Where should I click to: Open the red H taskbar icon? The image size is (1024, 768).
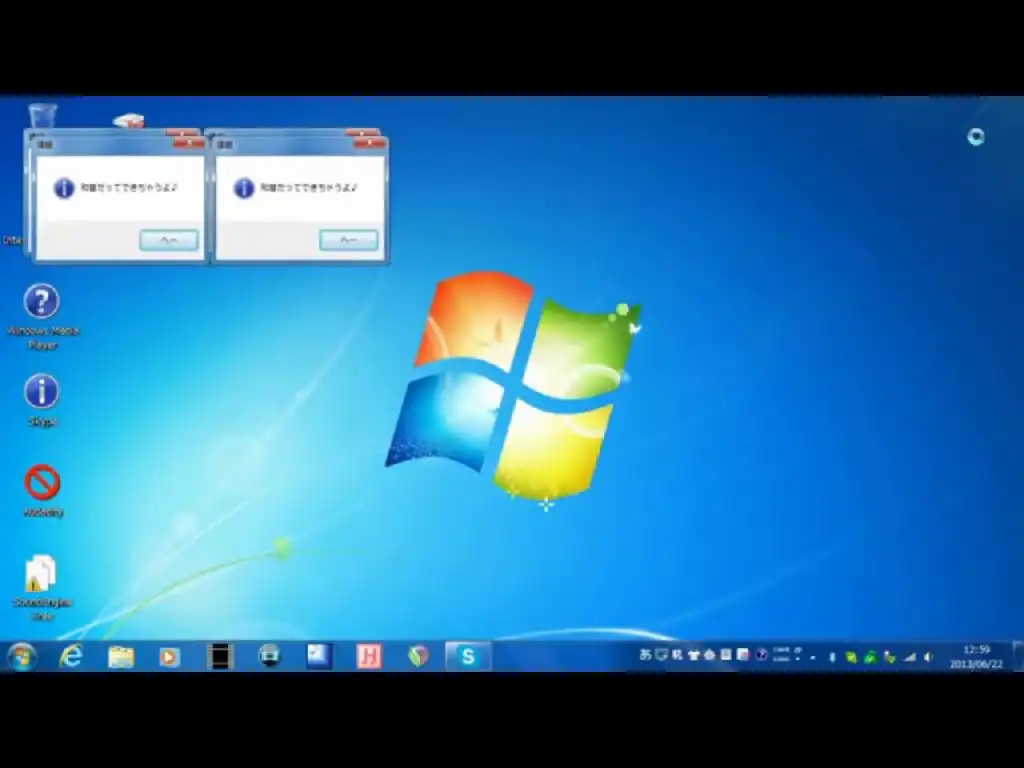pyautogui.click(x=369, y=656)
